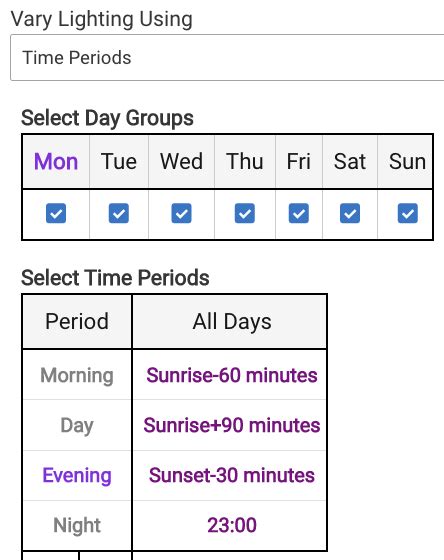Edit the Sunset-30 minutes evening time
The image size is (444, 560).
(232, 475)
